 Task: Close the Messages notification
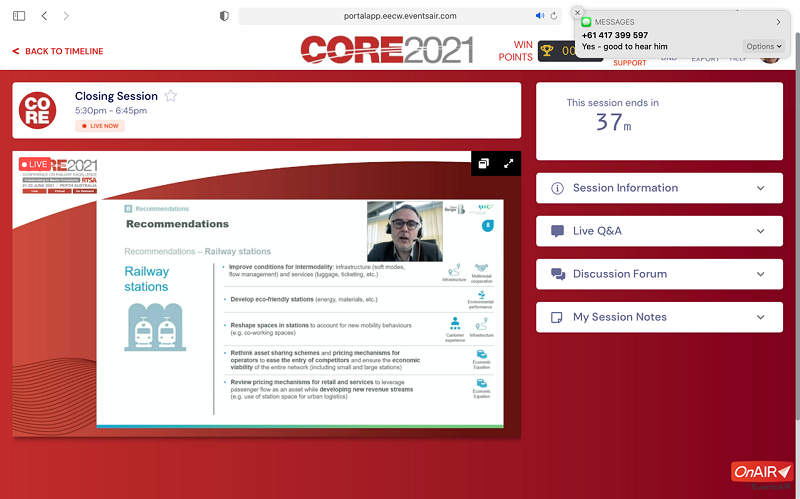577,12
